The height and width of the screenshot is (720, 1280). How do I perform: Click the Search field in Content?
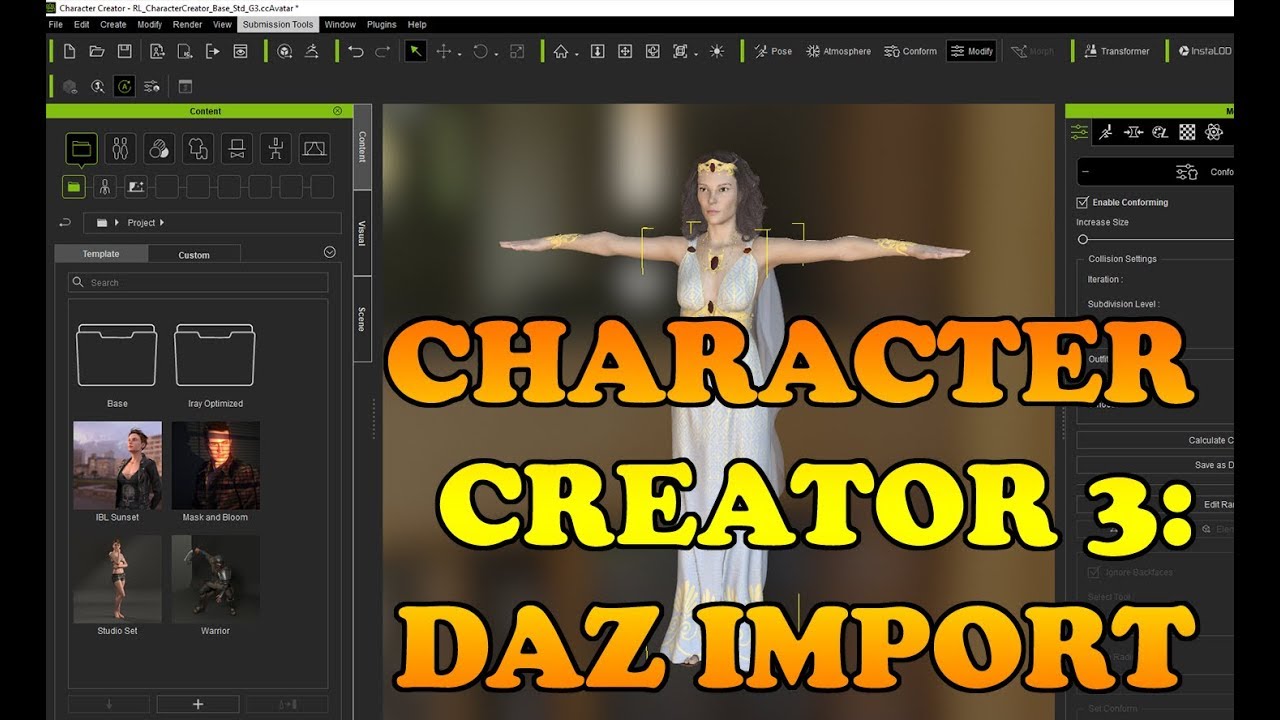[x=198, y=282]
